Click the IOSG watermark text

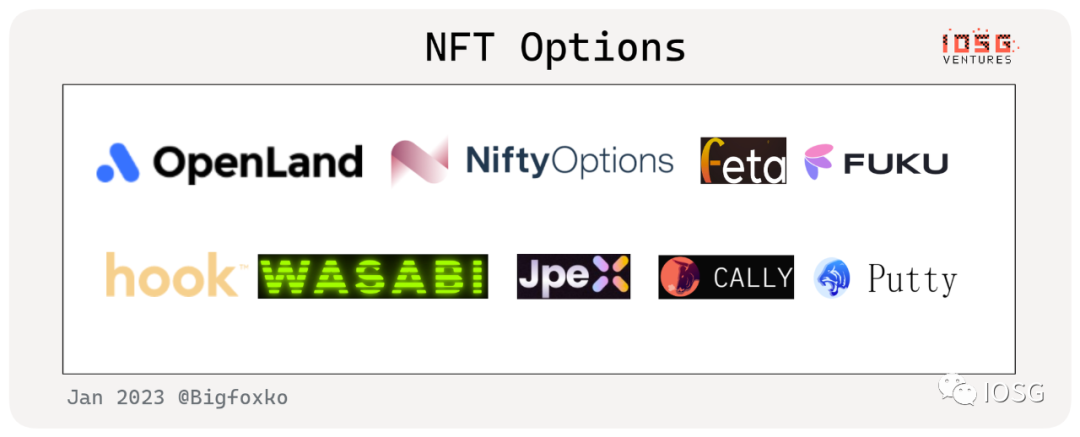pos(1014,393)
